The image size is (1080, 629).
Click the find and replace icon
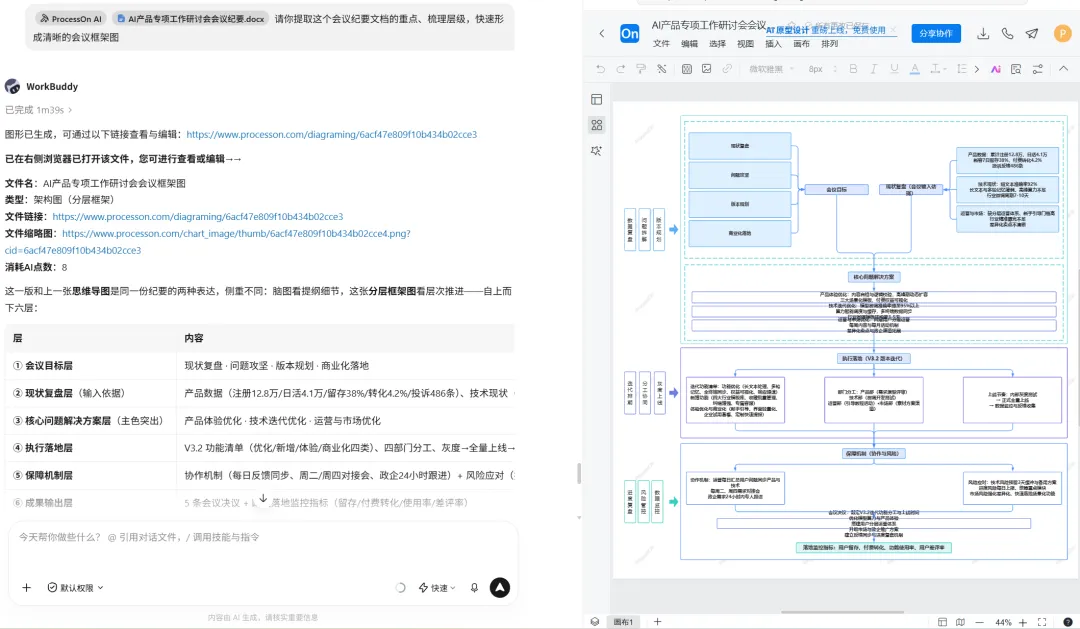pos(1016,69)
